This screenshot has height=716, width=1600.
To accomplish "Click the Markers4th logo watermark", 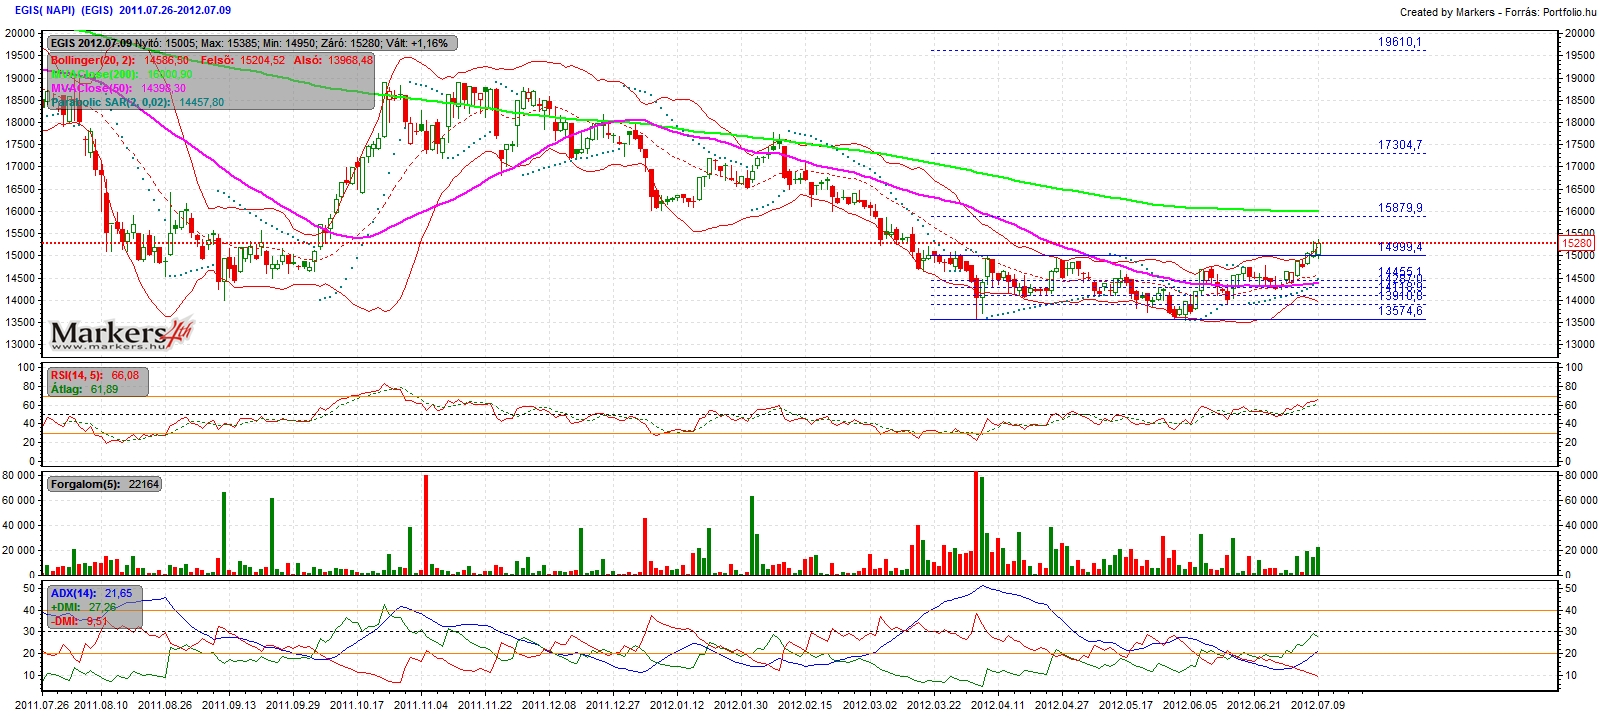I will tap(121, 334).
